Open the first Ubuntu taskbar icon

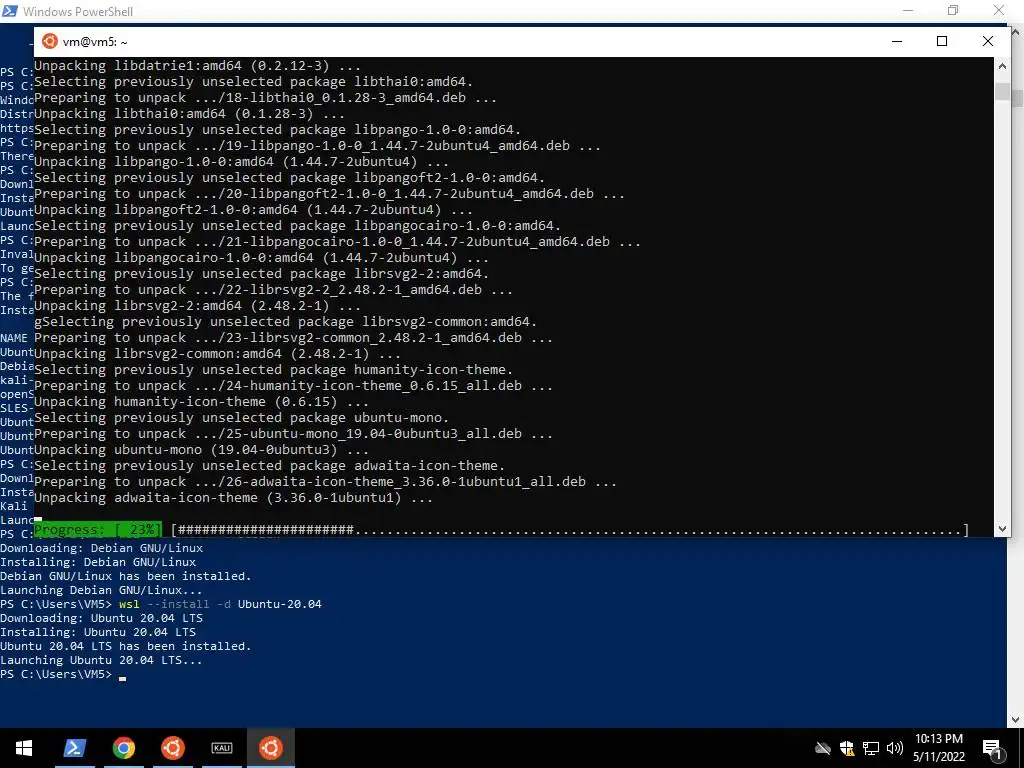172,748
